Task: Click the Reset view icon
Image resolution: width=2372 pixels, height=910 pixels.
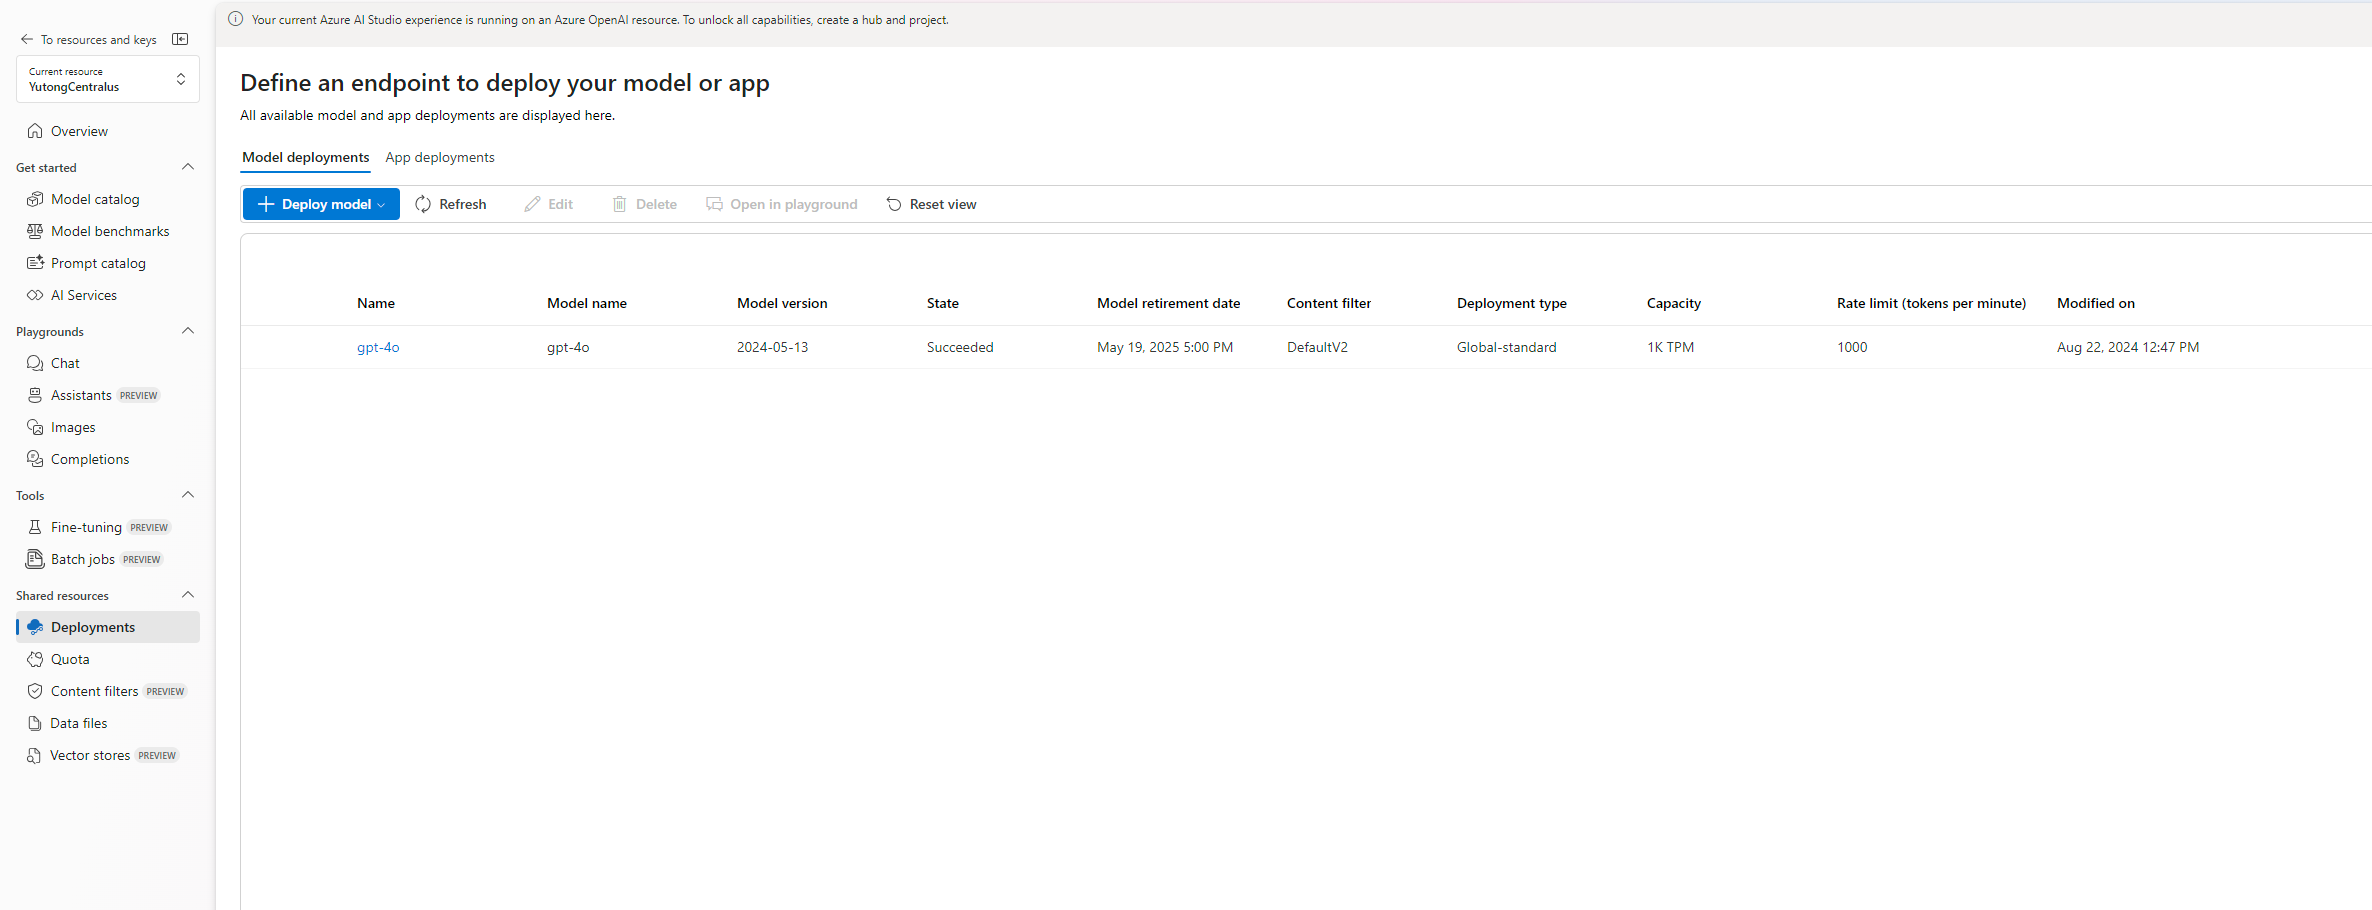Action: 894,204
